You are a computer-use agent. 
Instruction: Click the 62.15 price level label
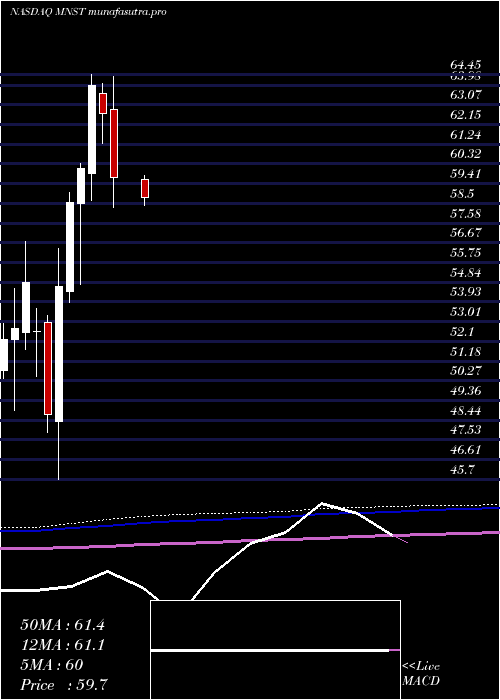tap(465, 115)
